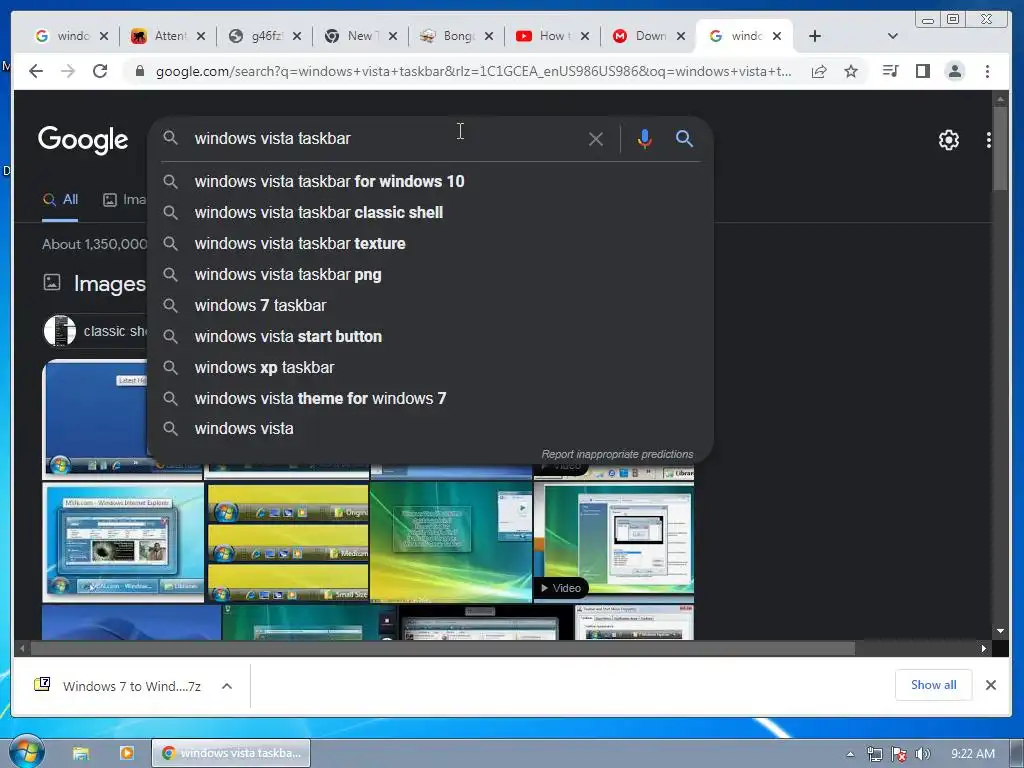Close the downloads bar
The width and height of the screenshot is (1024, 768).
[991, 685]
